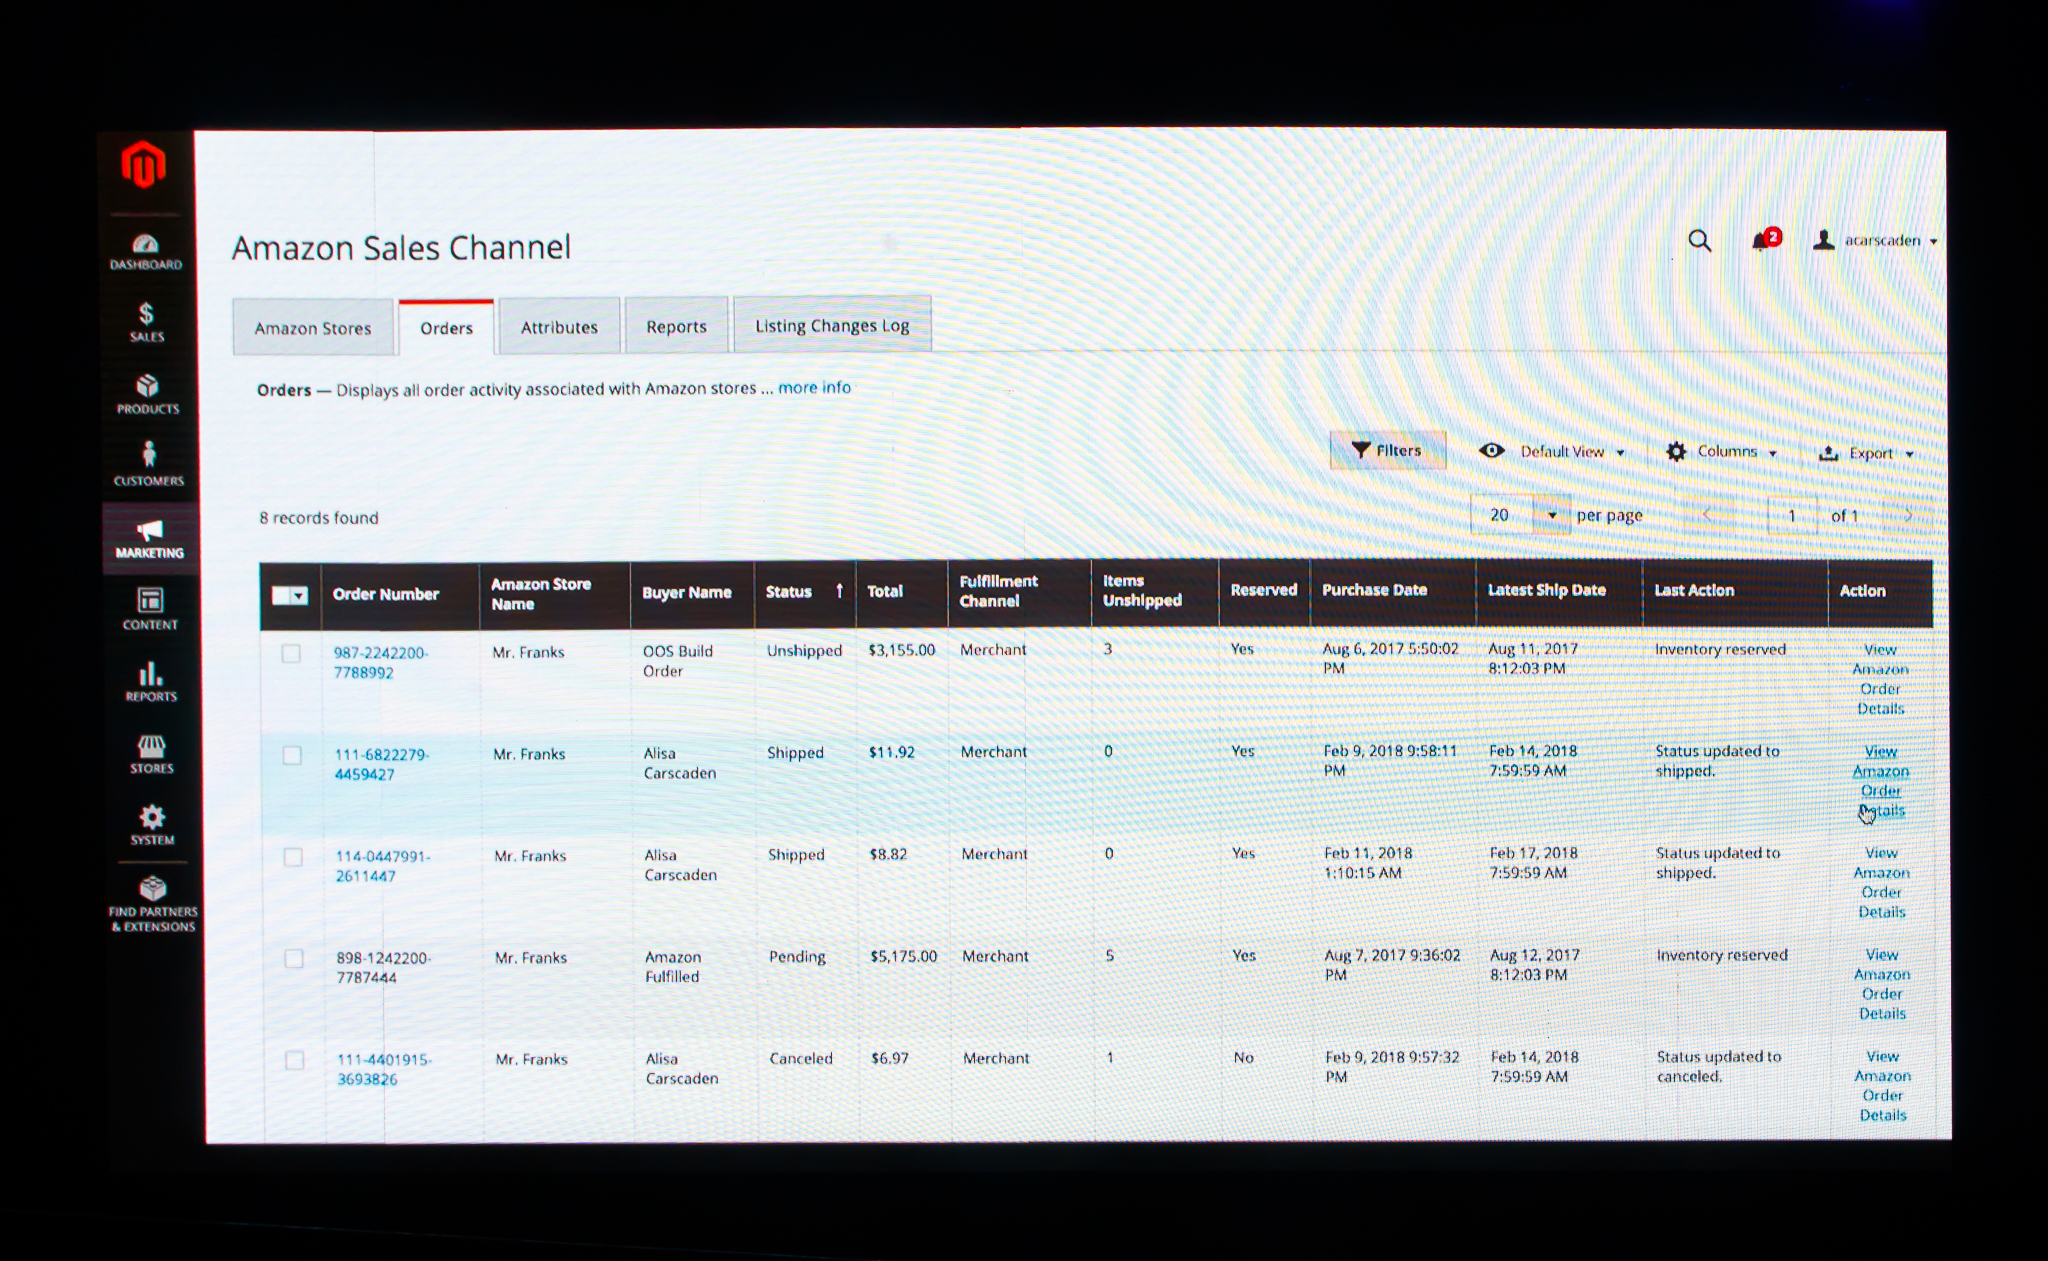Click the search magnifier icon
This screenshot has width=2048, height=1261.
(1699, 240)
